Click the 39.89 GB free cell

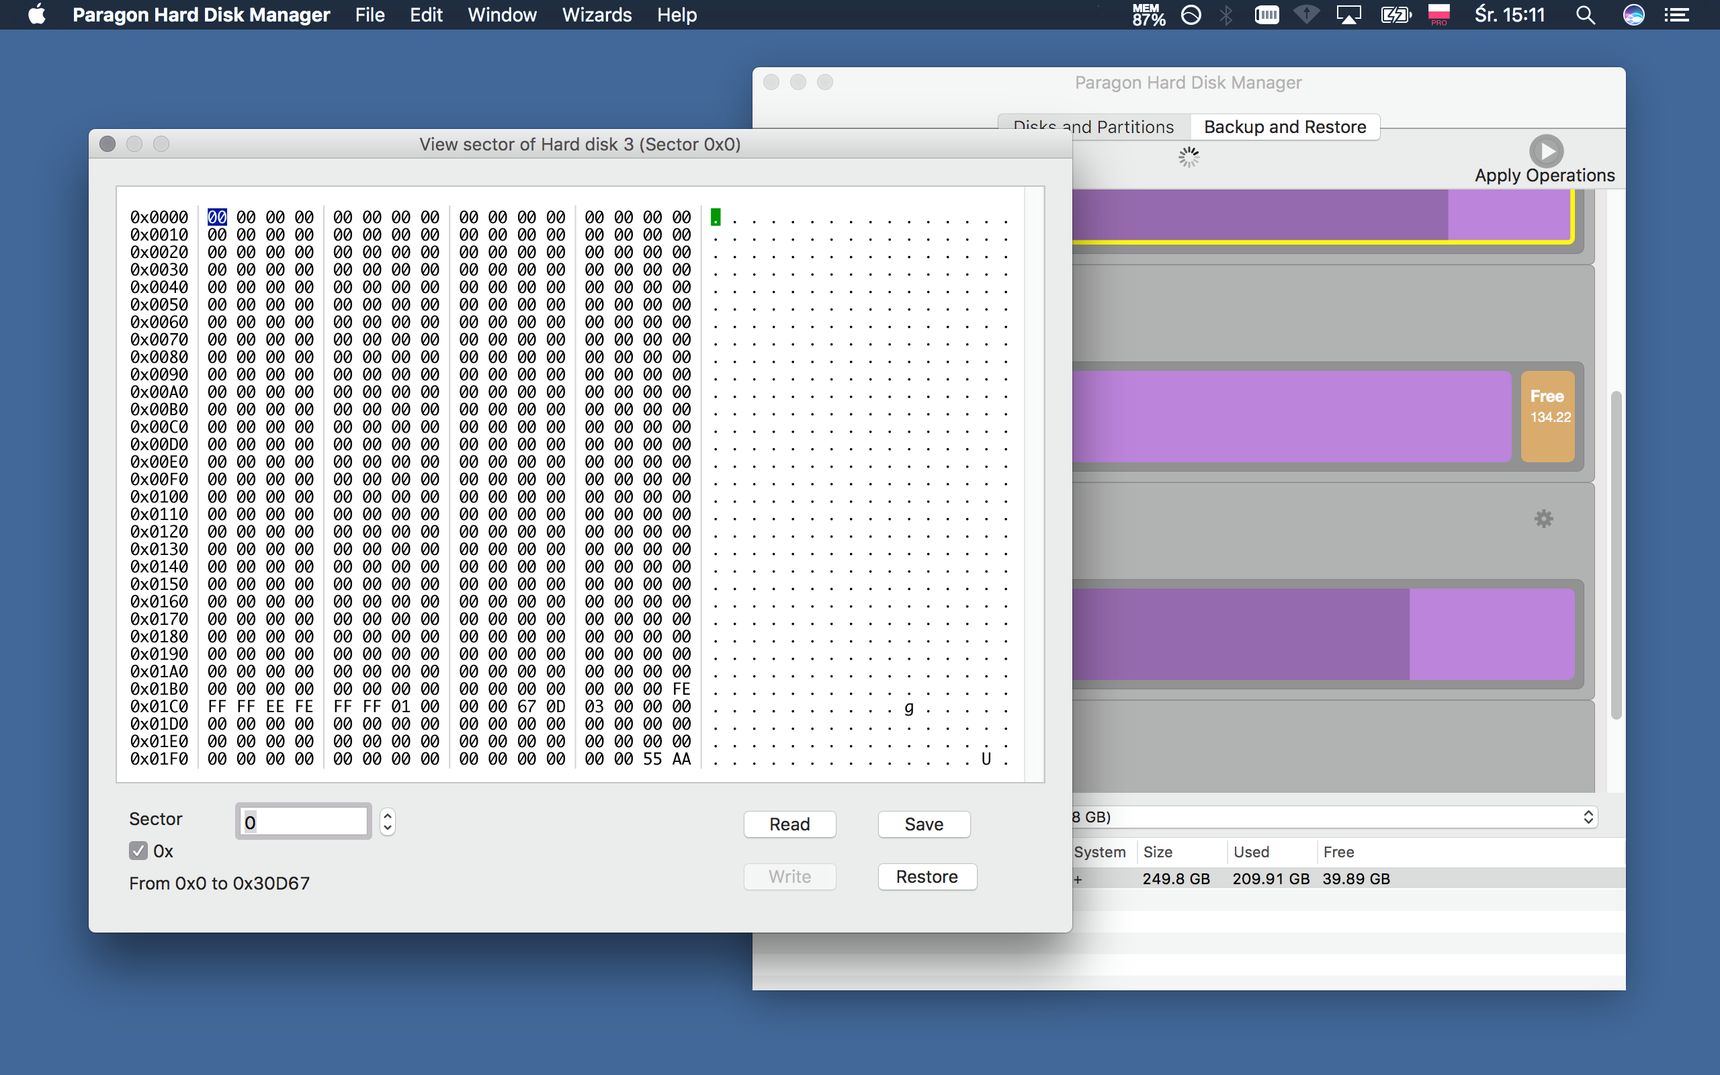point(1356,879)
